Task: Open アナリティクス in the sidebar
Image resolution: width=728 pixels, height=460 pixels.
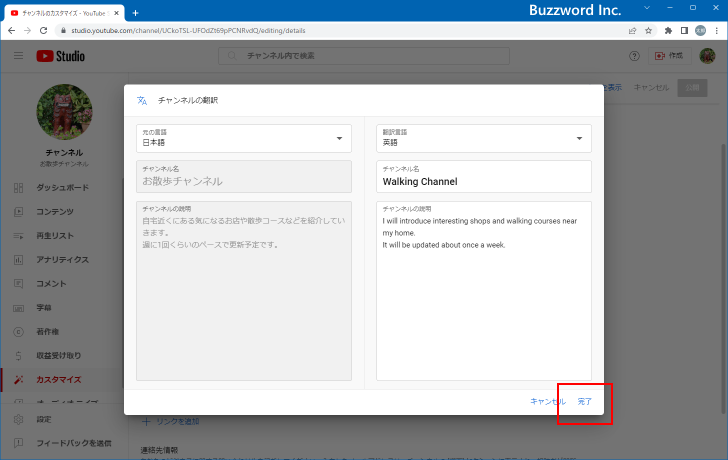Action: click(x=61, y=259)
